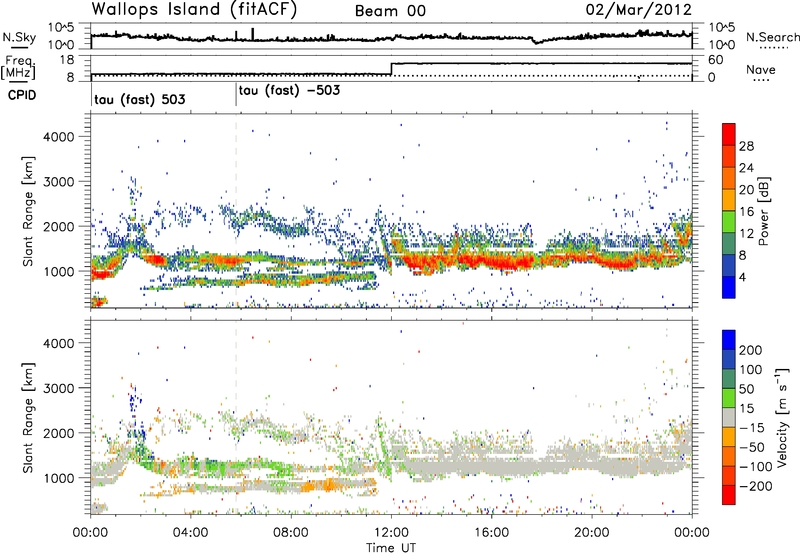Click the 'Beam 00' label
Screen dimensions: 800x554
(x=390, y=11)
